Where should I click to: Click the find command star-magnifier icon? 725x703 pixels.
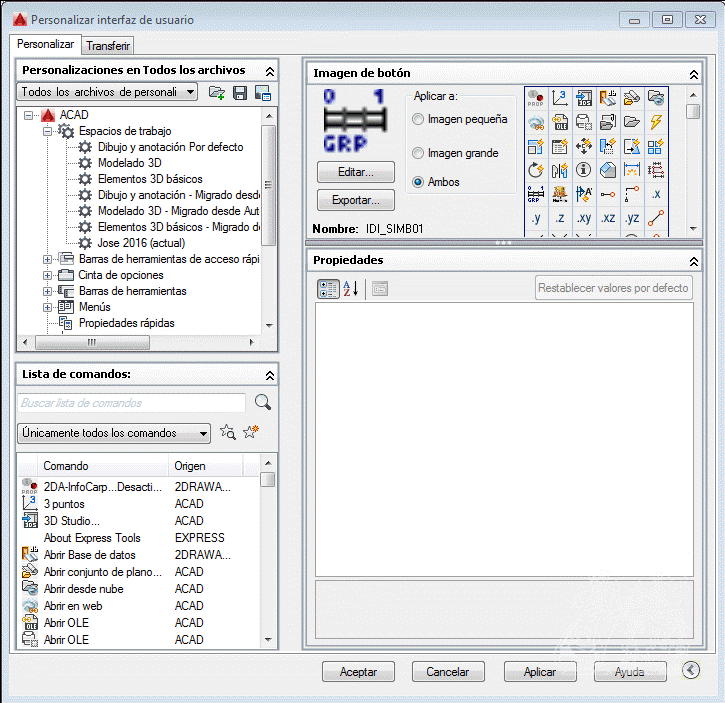tap(227, 432)
